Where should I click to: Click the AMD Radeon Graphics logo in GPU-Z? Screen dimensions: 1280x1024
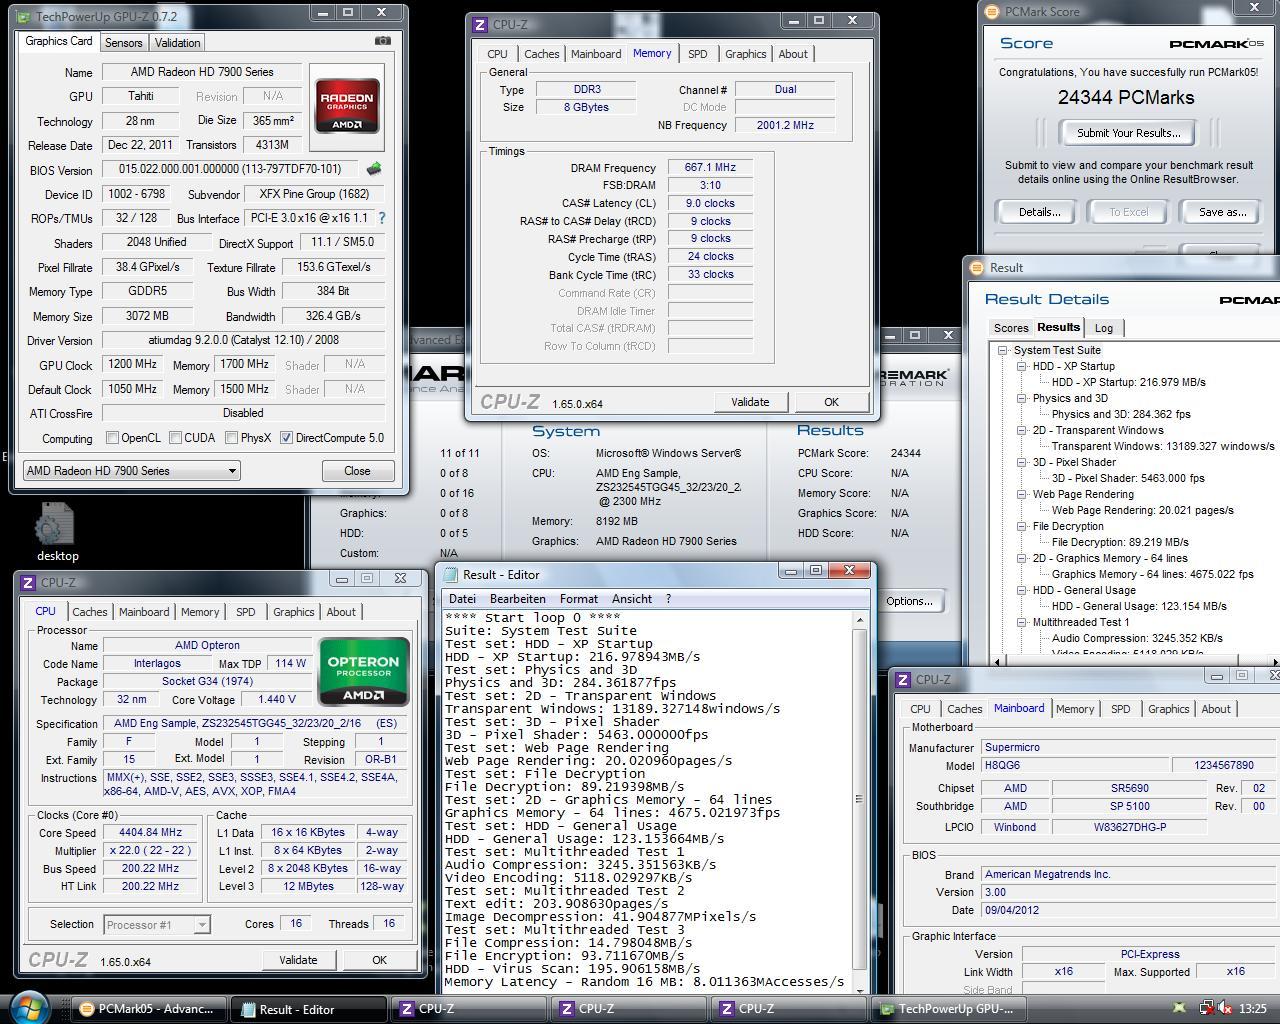click(347, 107)
